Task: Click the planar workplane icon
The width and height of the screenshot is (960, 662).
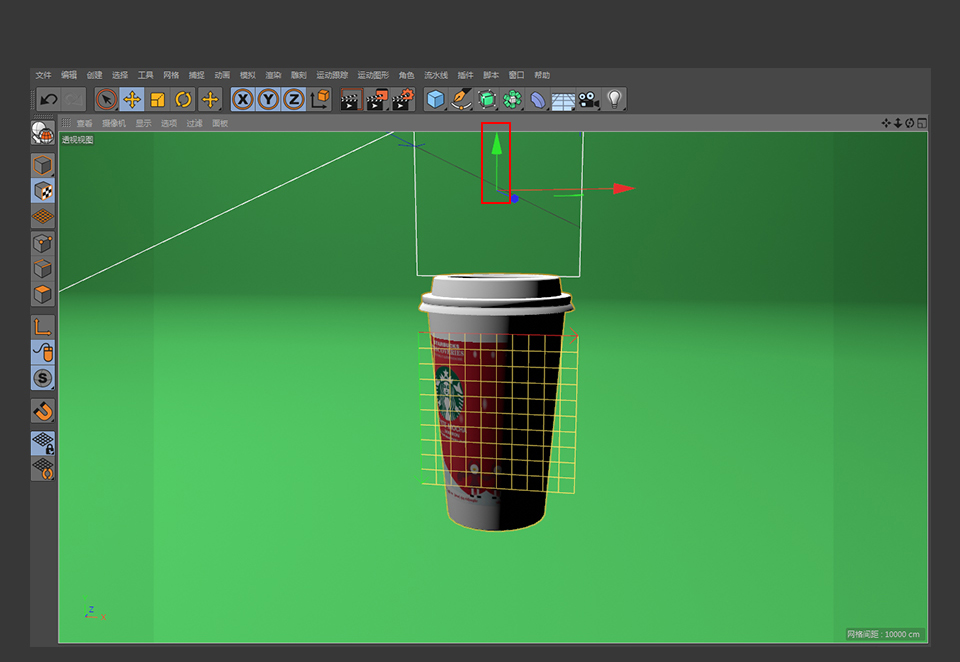Action: pos(43,469)
